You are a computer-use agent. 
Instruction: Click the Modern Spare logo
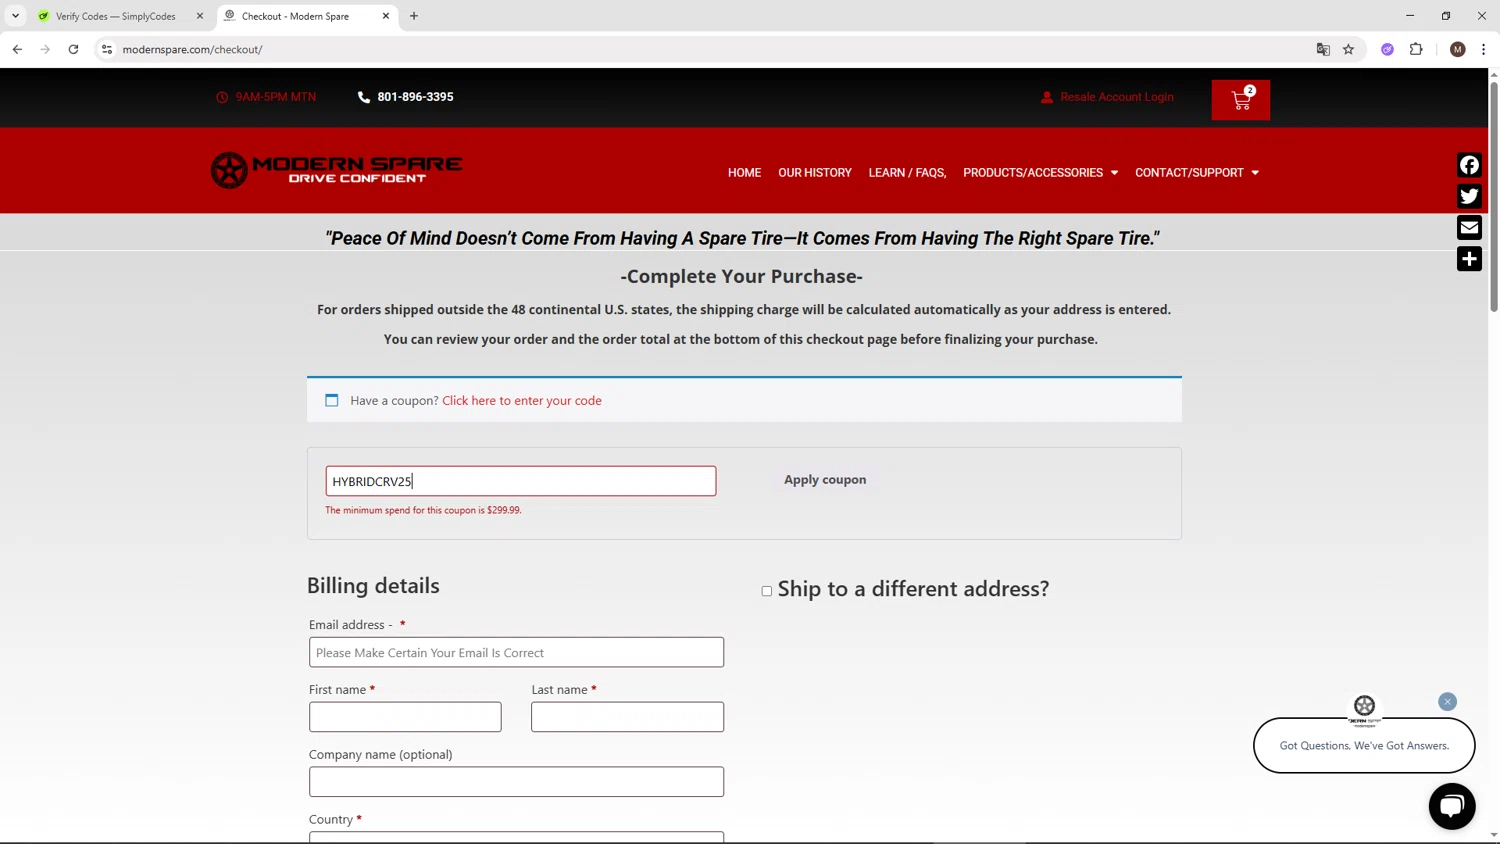pyautogui.click(x=336, y=170)
